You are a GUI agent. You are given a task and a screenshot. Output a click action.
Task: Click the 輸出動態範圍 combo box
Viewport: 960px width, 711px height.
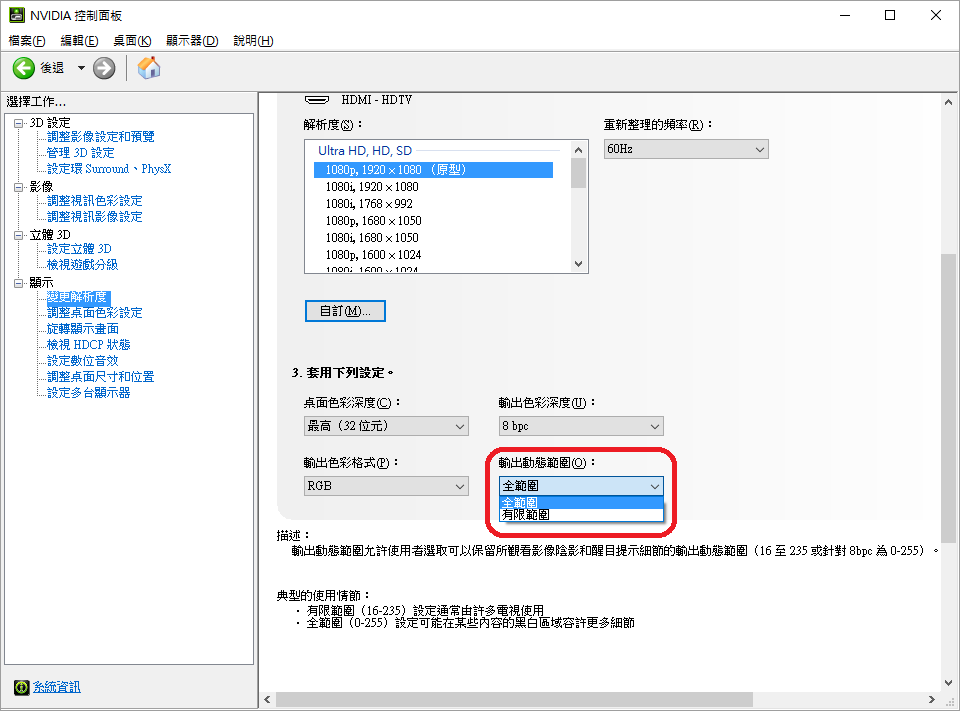[x=581, y=486]
